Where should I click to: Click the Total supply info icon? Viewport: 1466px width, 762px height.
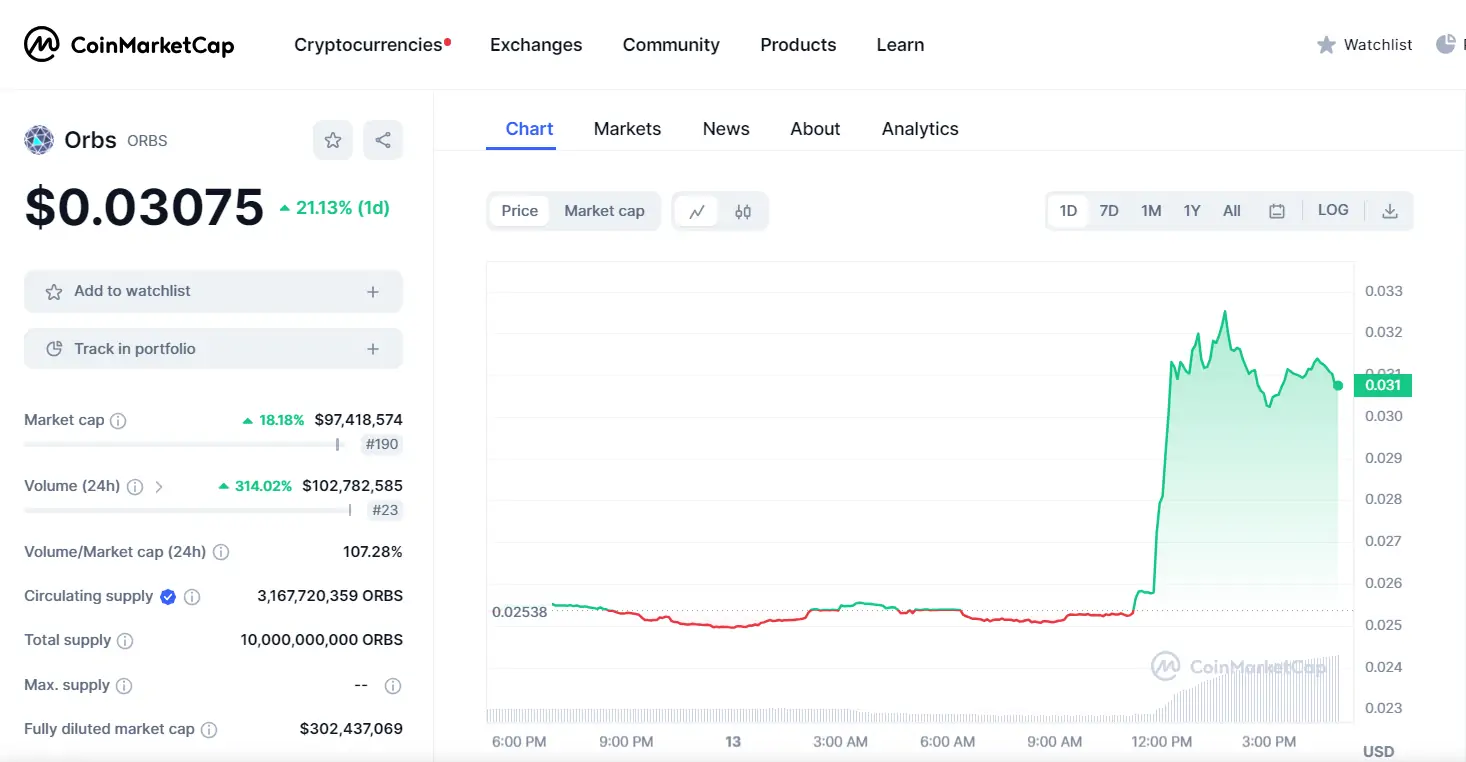click(125, 641)
